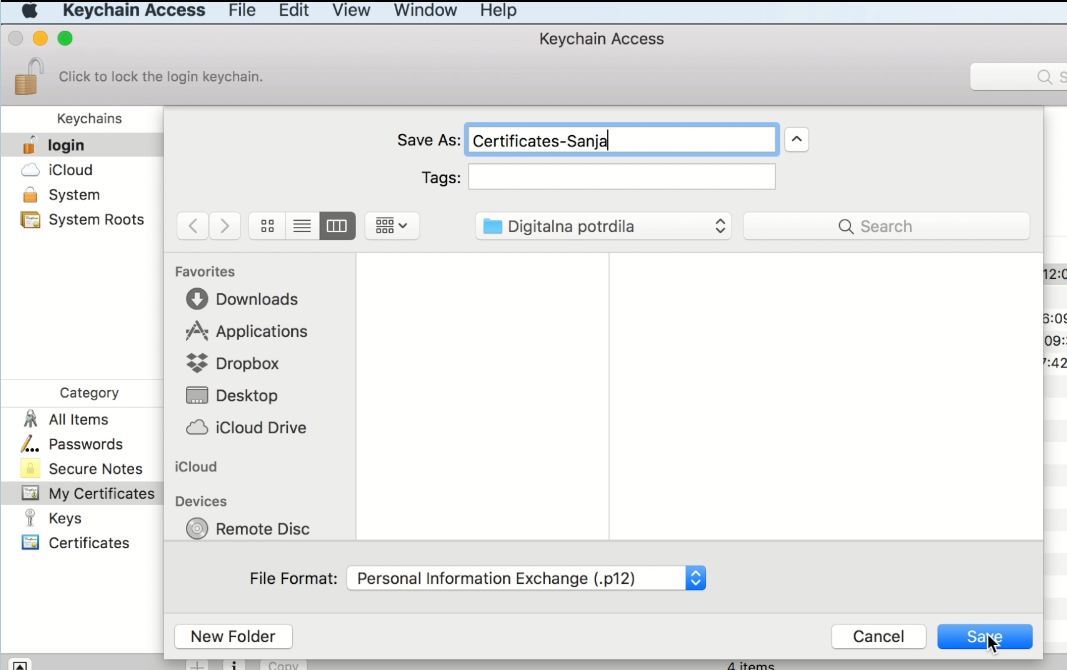Viewport: 1067px width, 670px height.
Task: Open the File menu
Action: point(242,10)
